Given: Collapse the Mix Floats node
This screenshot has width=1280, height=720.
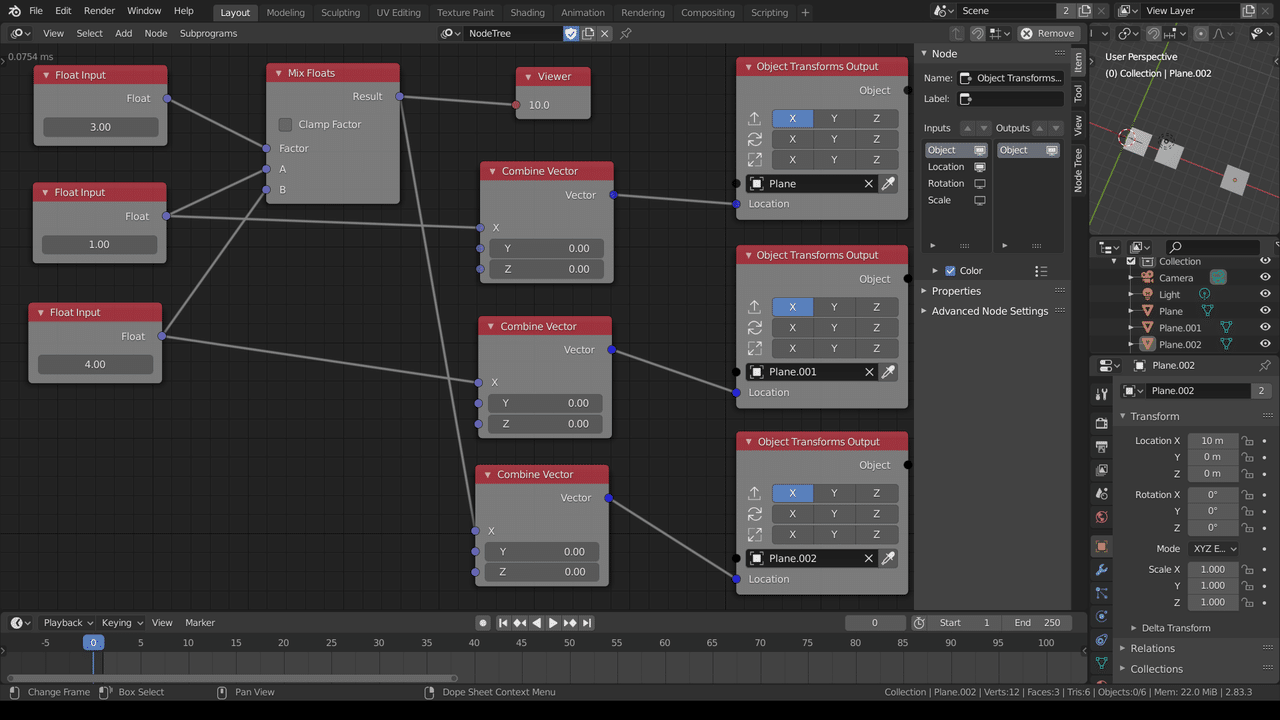Looking at the screenshot, I should [278, 73].
